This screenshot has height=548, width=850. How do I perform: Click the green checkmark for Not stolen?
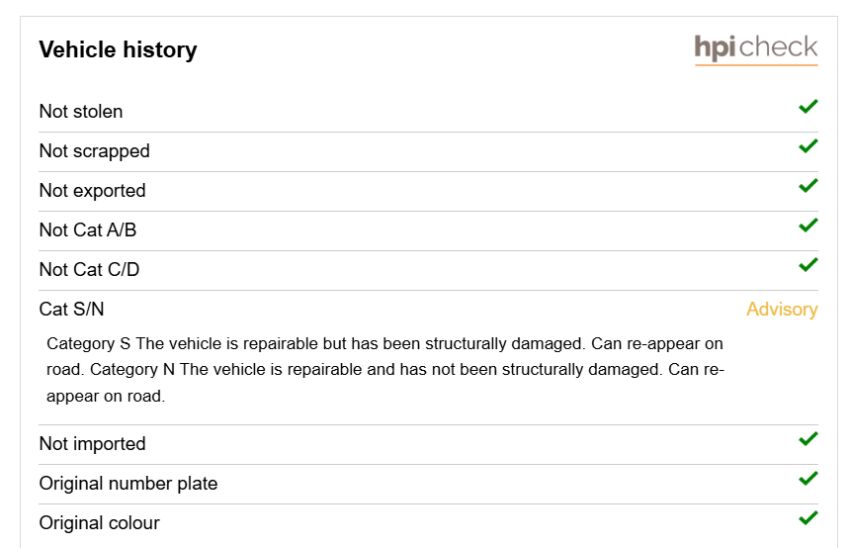click(x=808, y=107)
